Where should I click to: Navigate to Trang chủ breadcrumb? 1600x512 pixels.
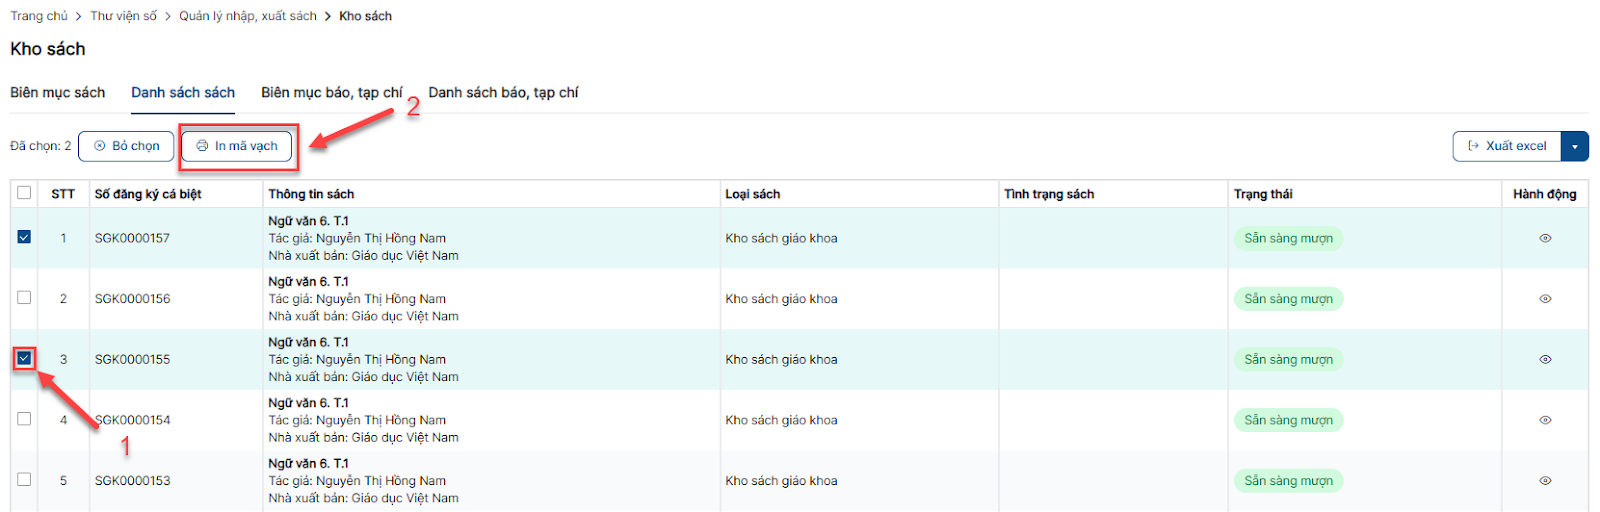pos(39,16)
